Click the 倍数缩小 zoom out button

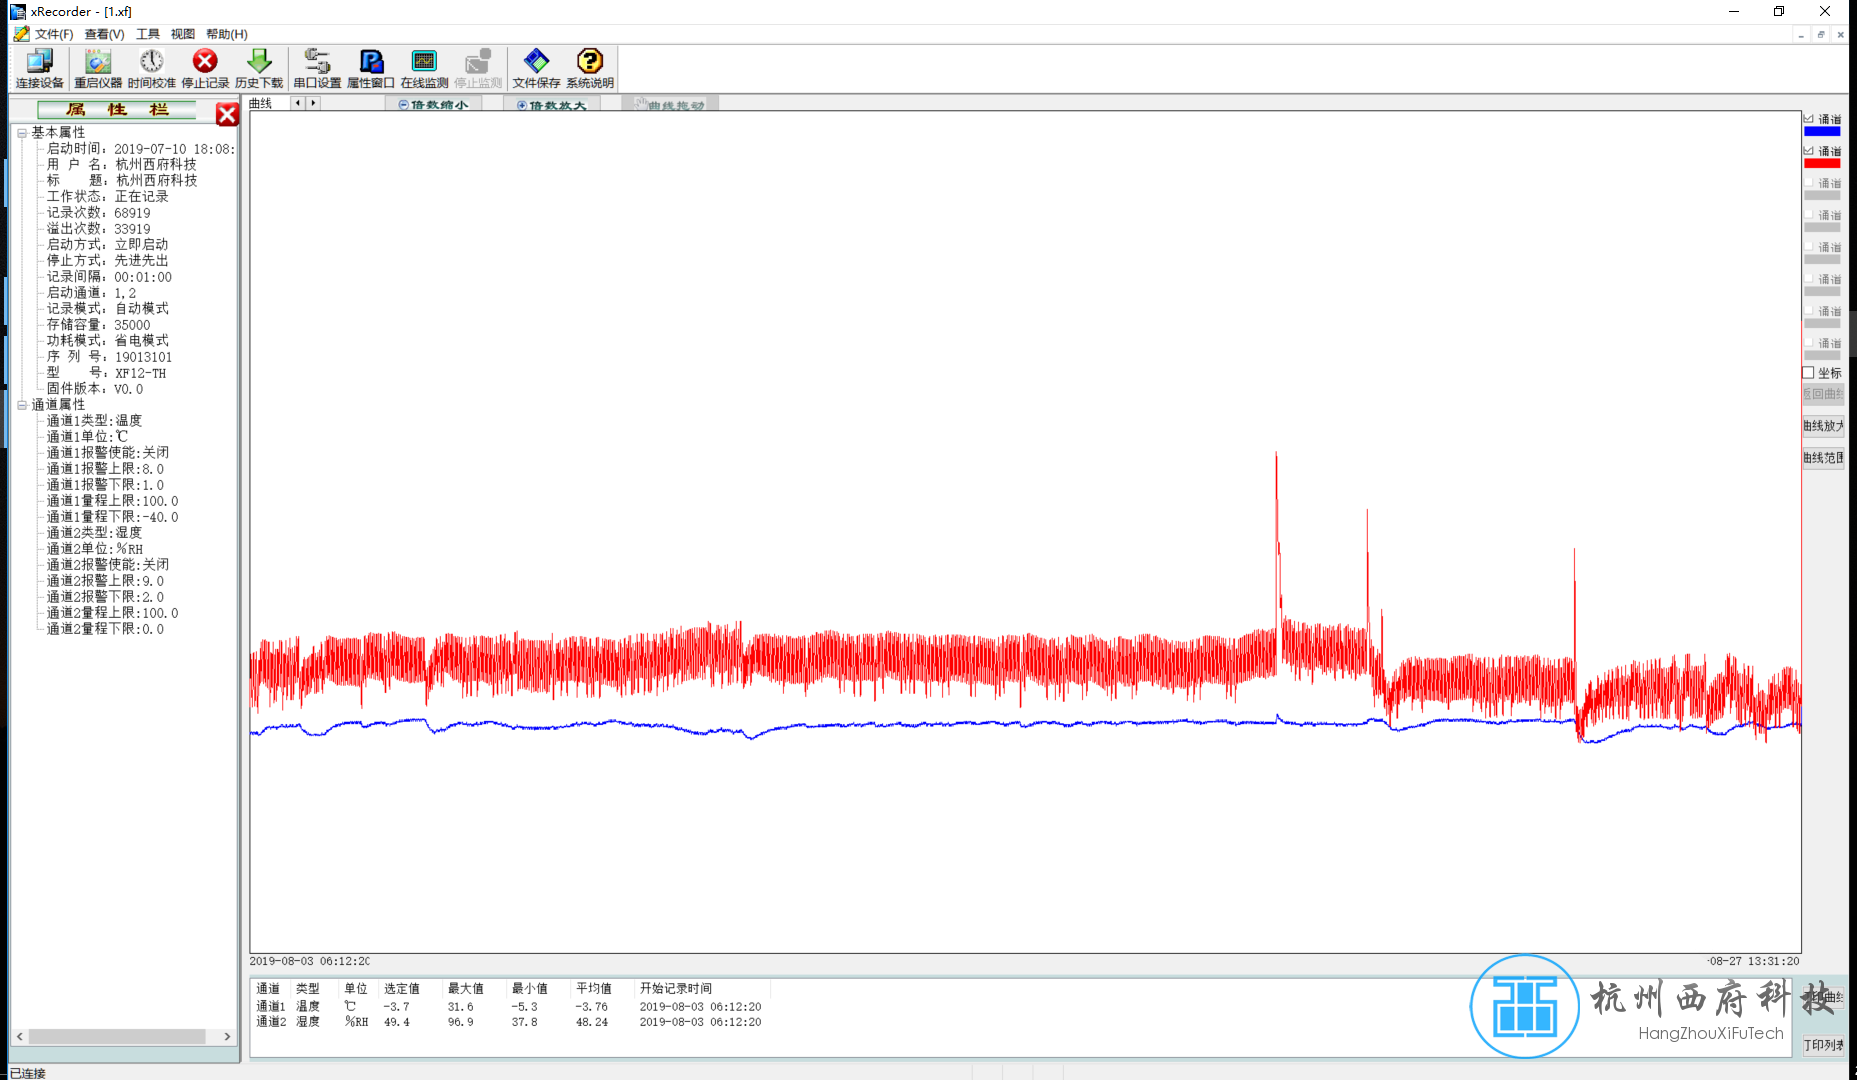coord(434,105)
